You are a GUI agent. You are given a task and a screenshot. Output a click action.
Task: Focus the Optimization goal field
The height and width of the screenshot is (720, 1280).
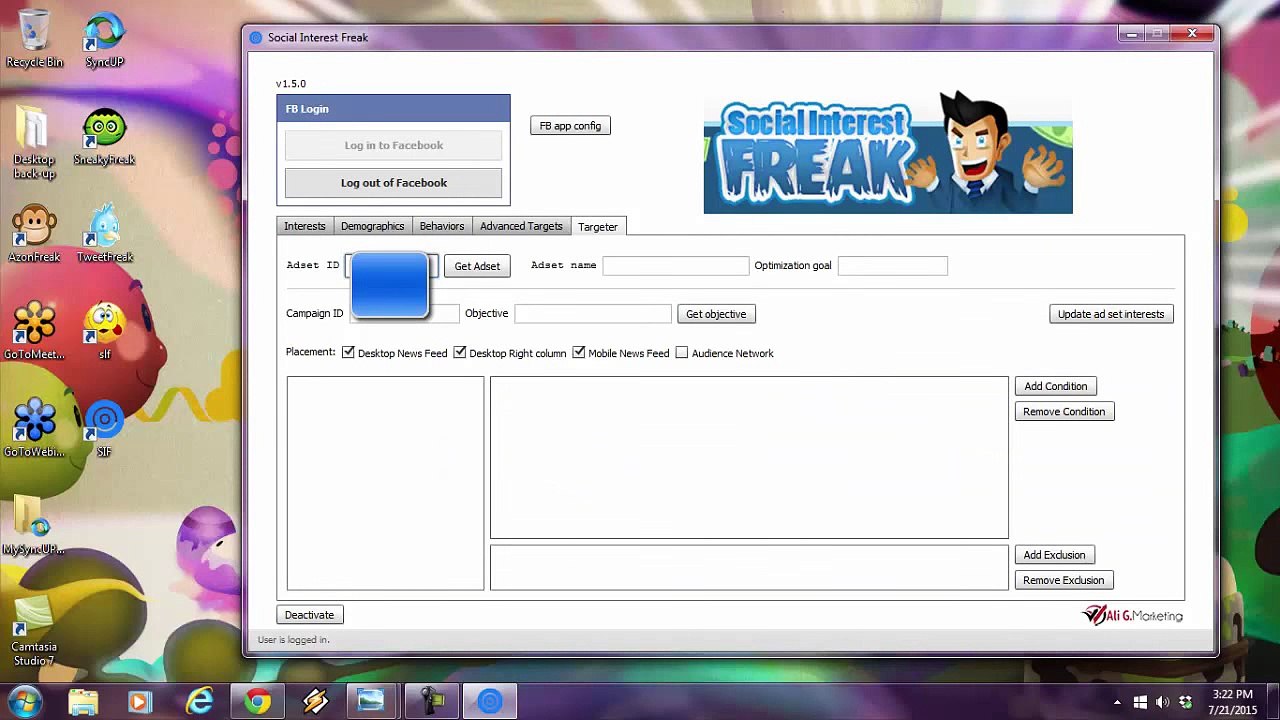tap(892, 266)
